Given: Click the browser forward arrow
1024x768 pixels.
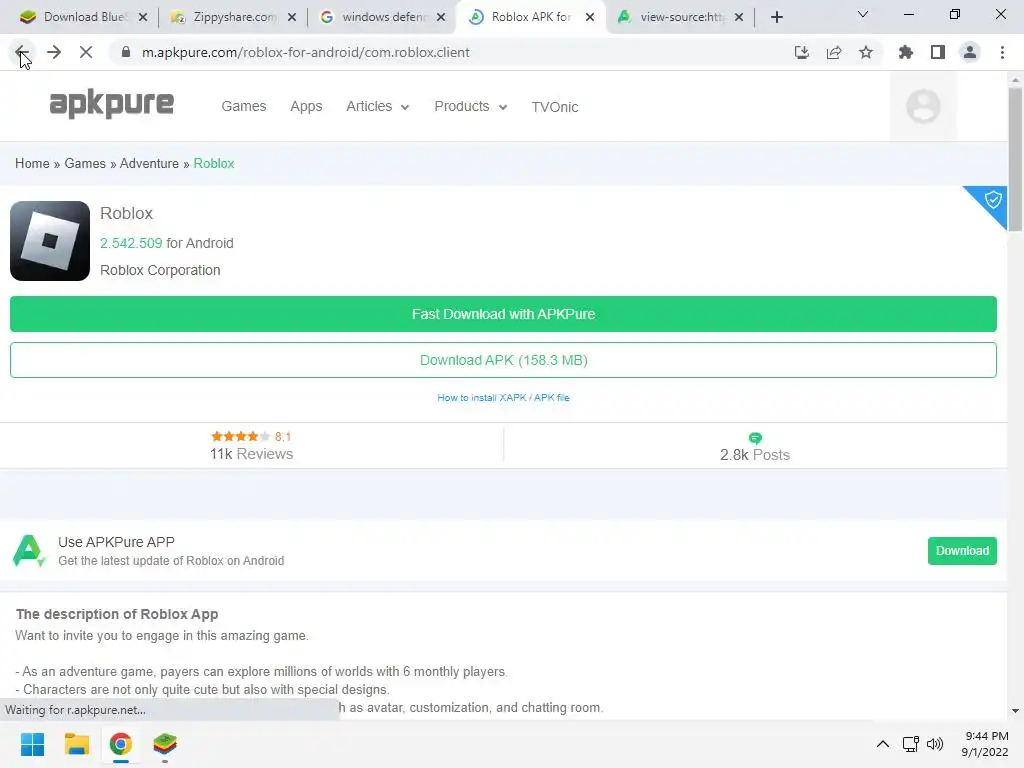Looking at the screenshot, I should click(x=54, y=52).
